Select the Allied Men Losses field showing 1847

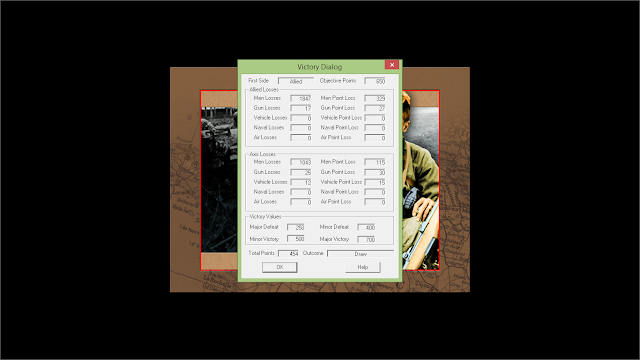[x=301, y=98]
